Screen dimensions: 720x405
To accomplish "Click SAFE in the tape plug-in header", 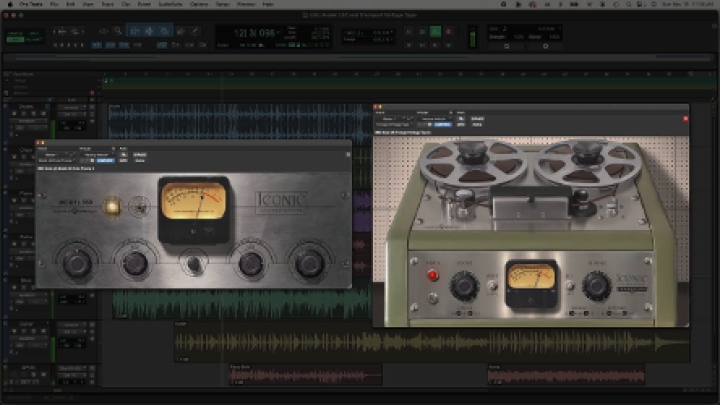I will [x=478, y=124].
